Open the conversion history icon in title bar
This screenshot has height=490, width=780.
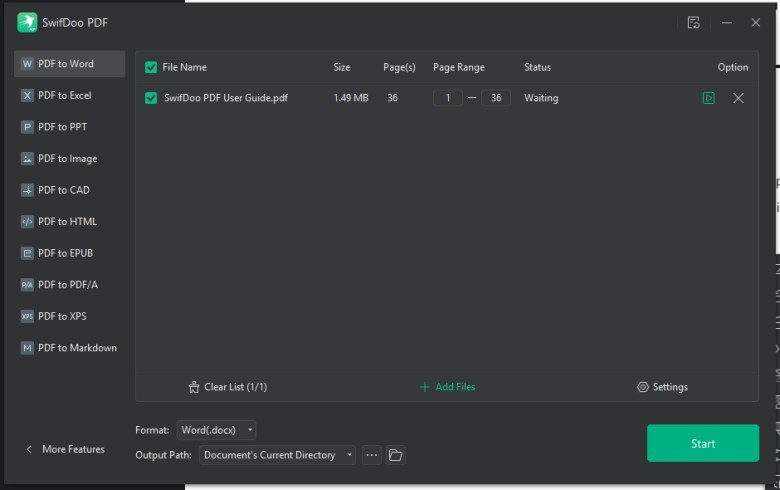693,22
